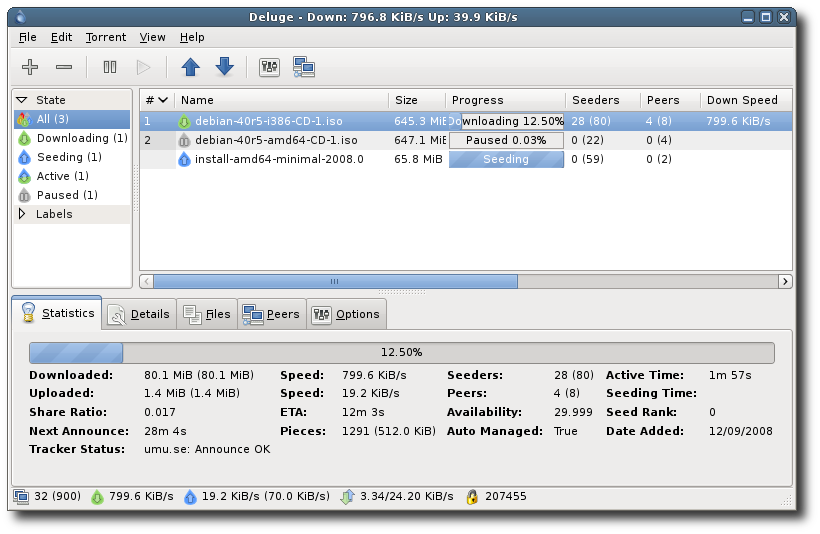Viewport: 820px width, 534px height.
Task: Click the DHT nodes lock icon in the status bar
Action: click(x=472, y=497)
